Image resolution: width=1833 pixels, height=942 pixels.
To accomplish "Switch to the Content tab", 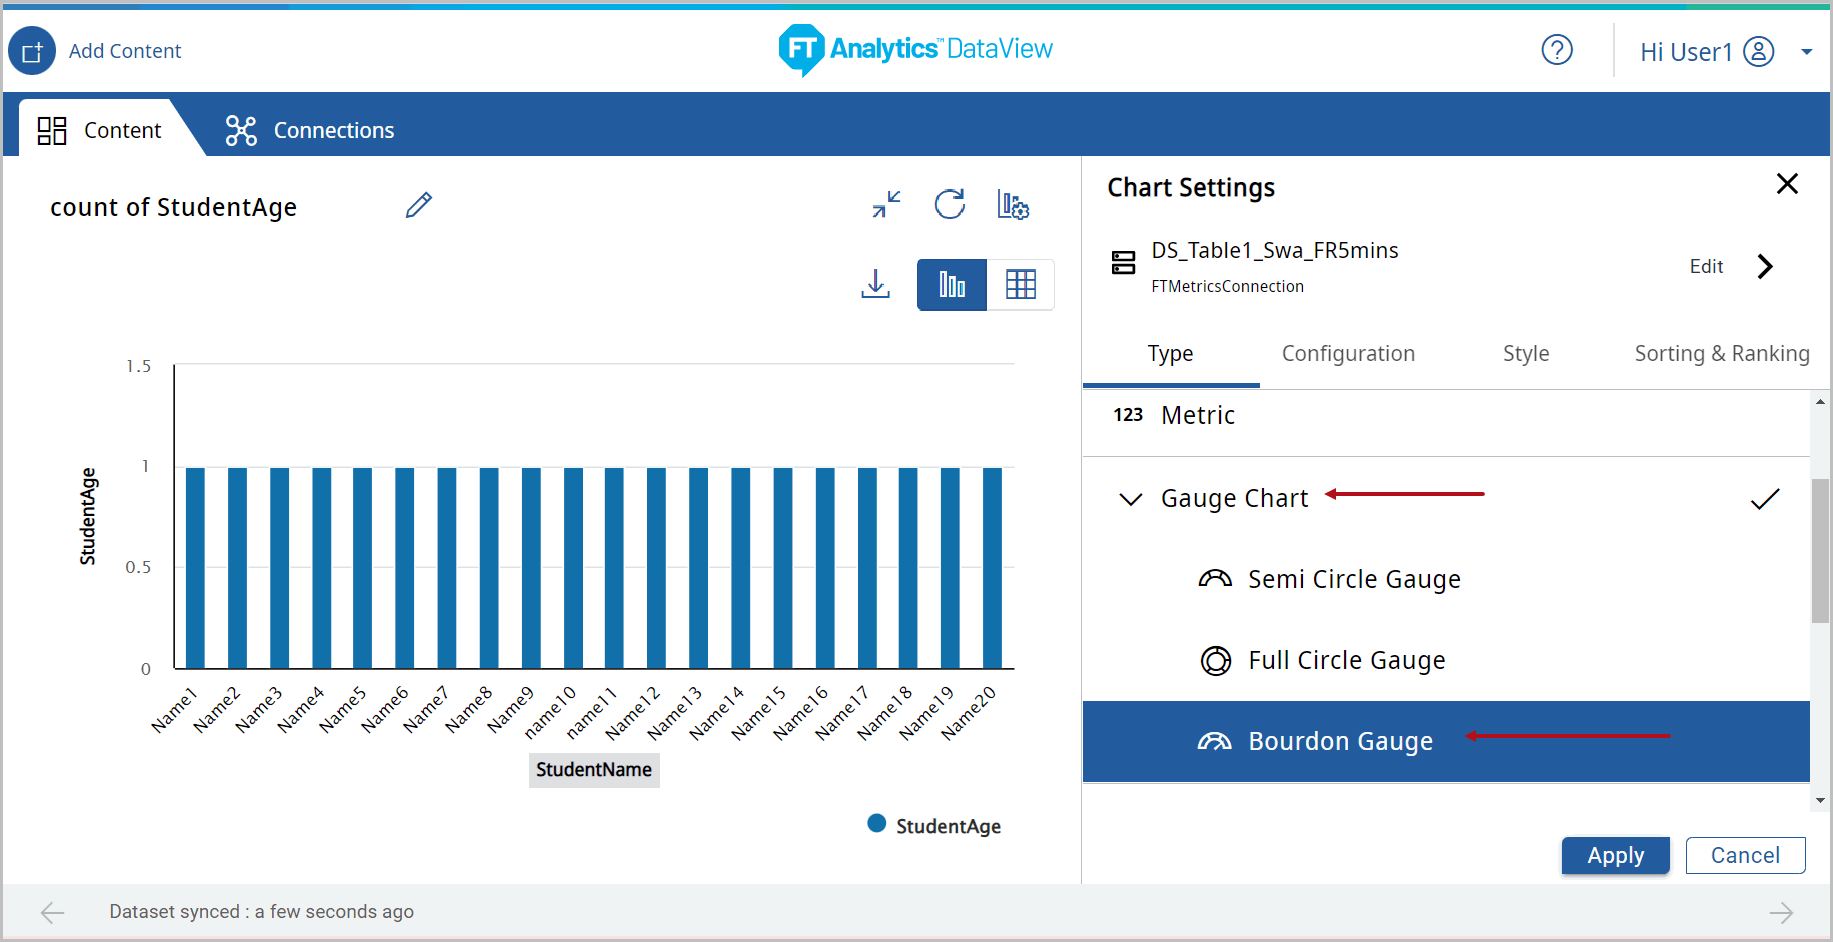I will click(100, 130).
